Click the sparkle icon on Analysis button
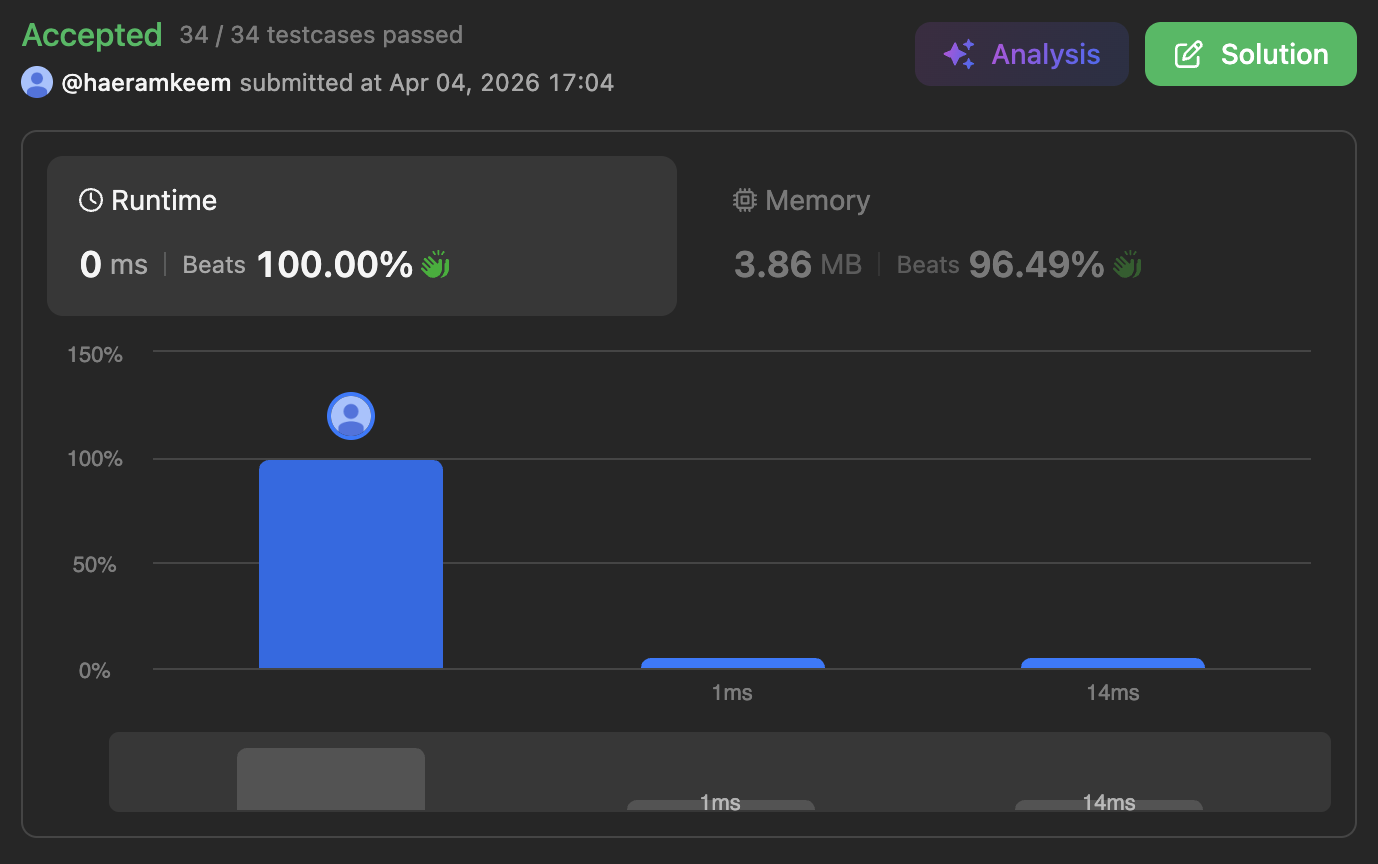The image size is (1378, 864). point(959,54)
